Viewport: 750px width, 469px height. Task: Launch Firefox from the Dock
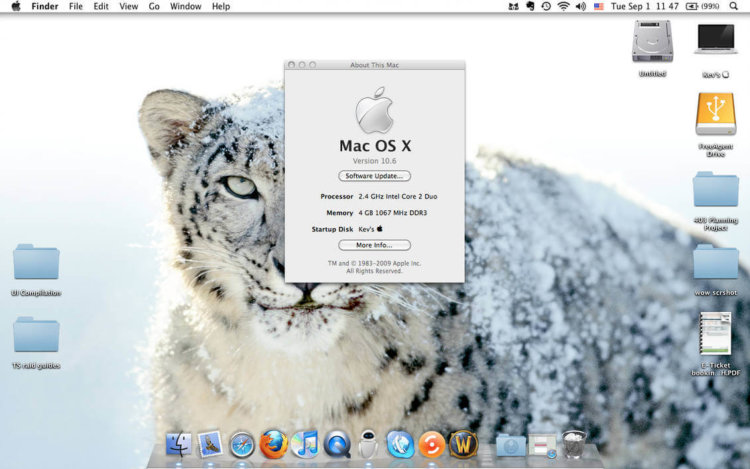274,444
